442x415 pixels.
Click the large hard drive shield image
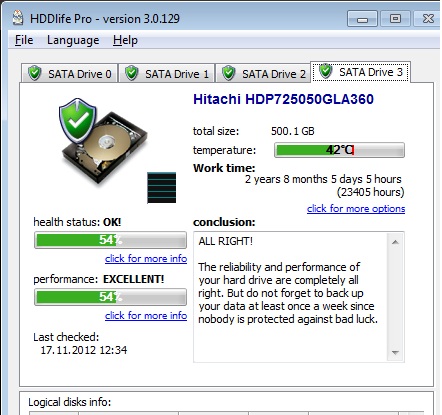pyautogui.click(x=103, y=141)
